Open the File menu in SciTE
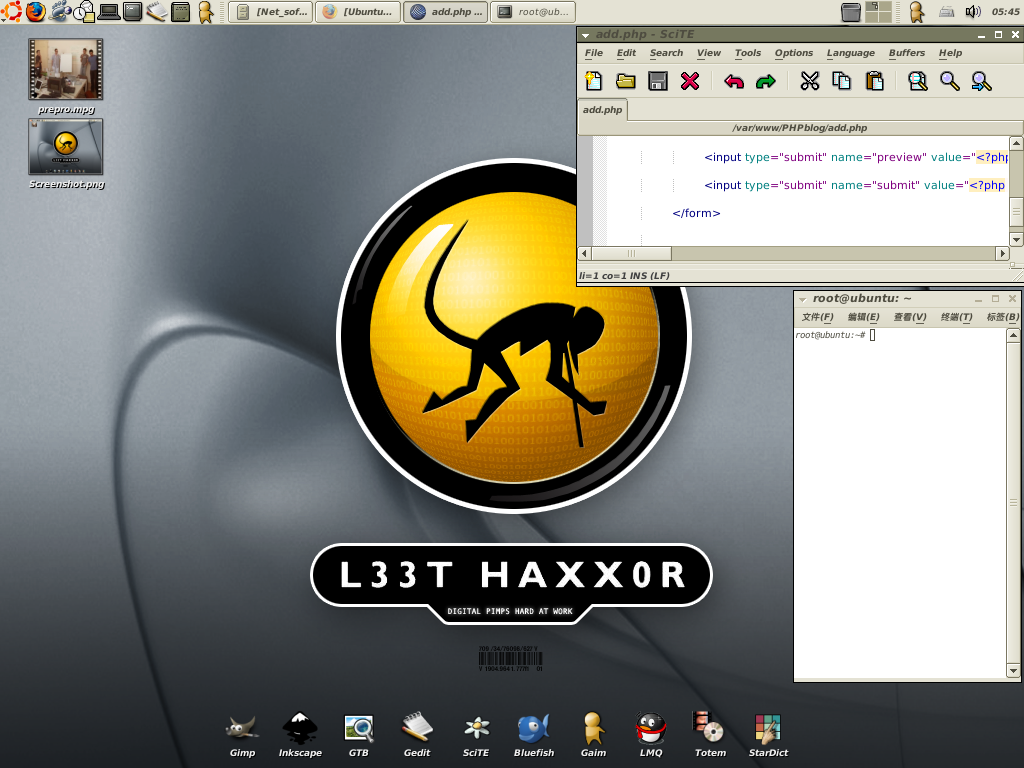Screen dimensions: 1024x768 pyautogui.click(x=594, y=53)
